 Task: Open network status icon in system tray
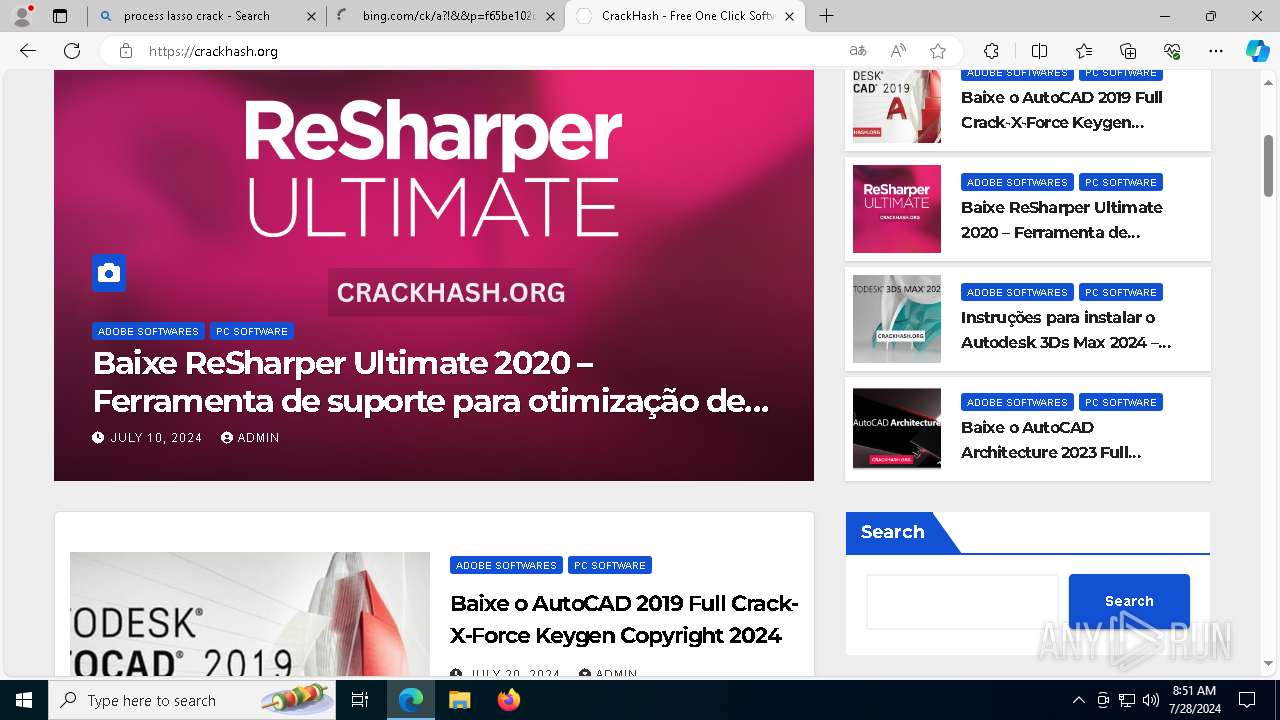pyautogui.click(x=1127, y=700)
